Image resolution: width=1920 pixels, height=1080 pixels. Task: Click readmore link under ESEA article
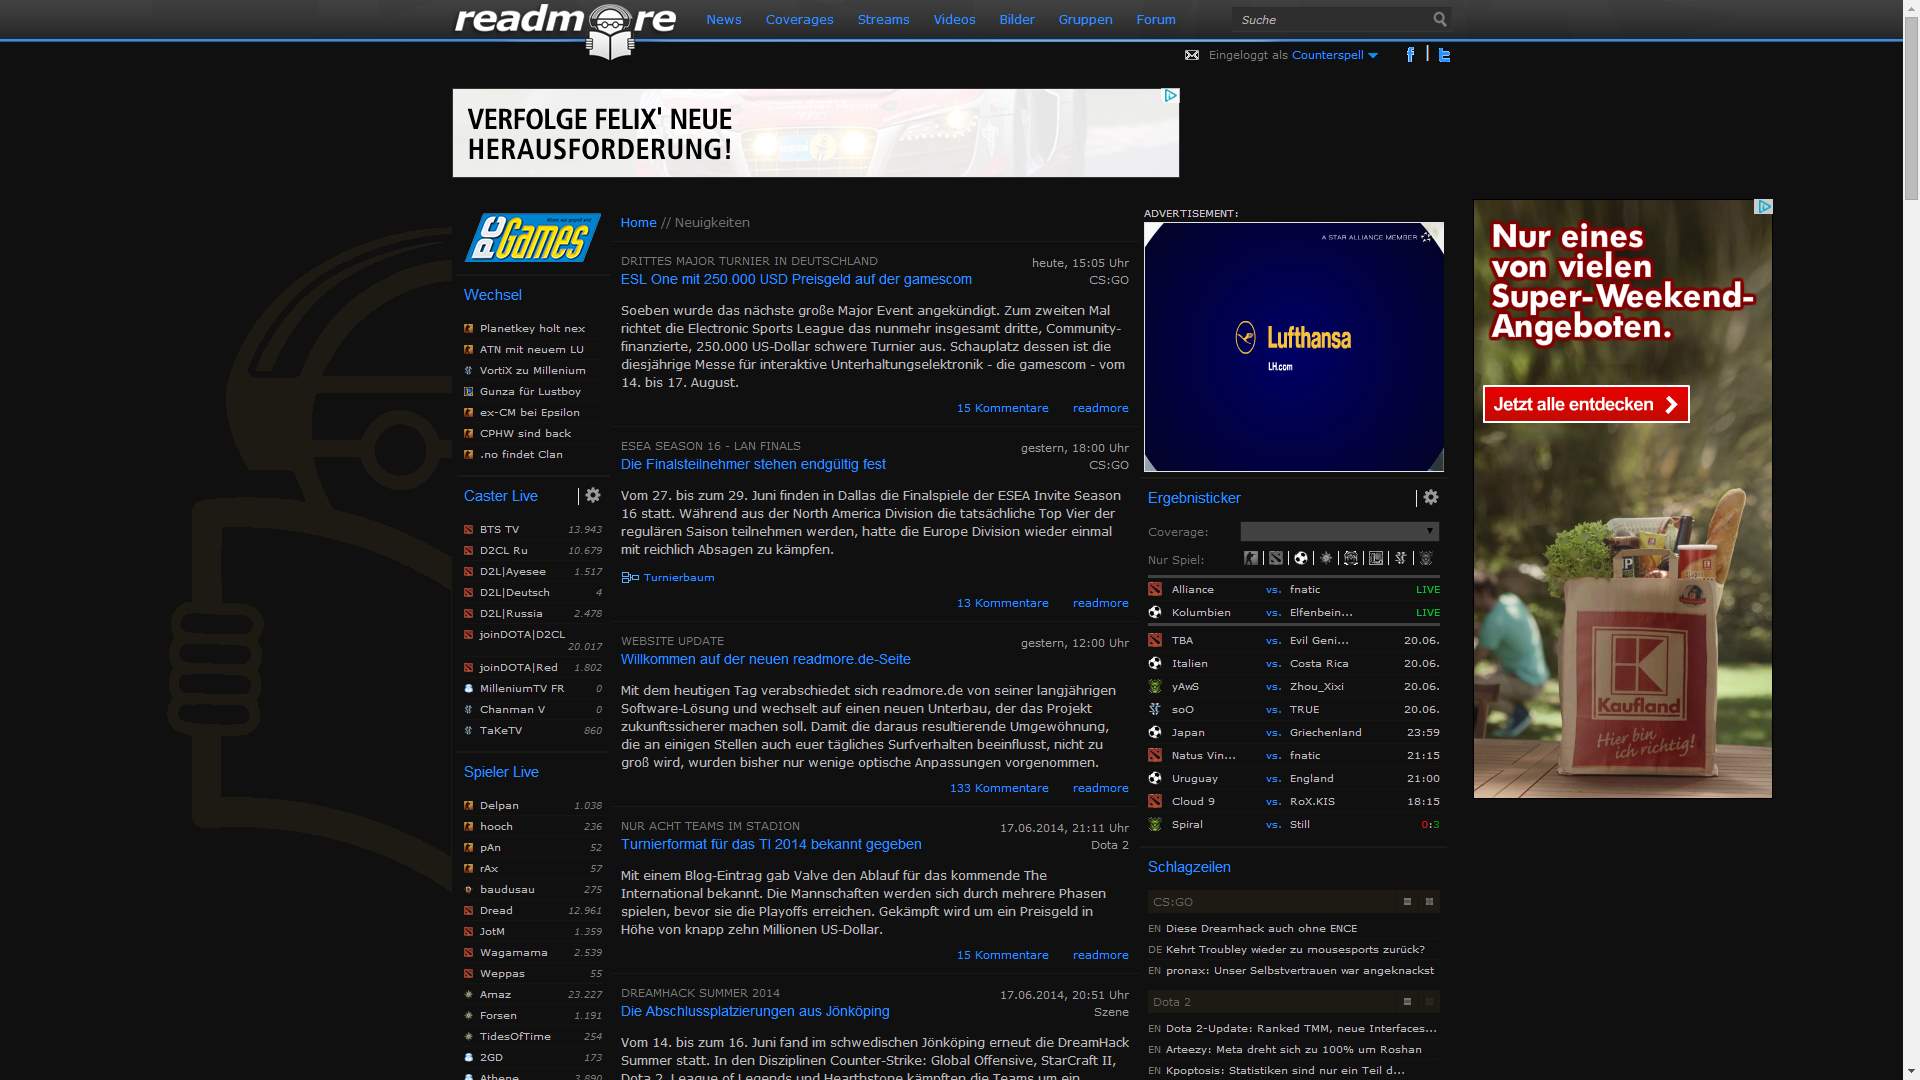(1100, 603)
